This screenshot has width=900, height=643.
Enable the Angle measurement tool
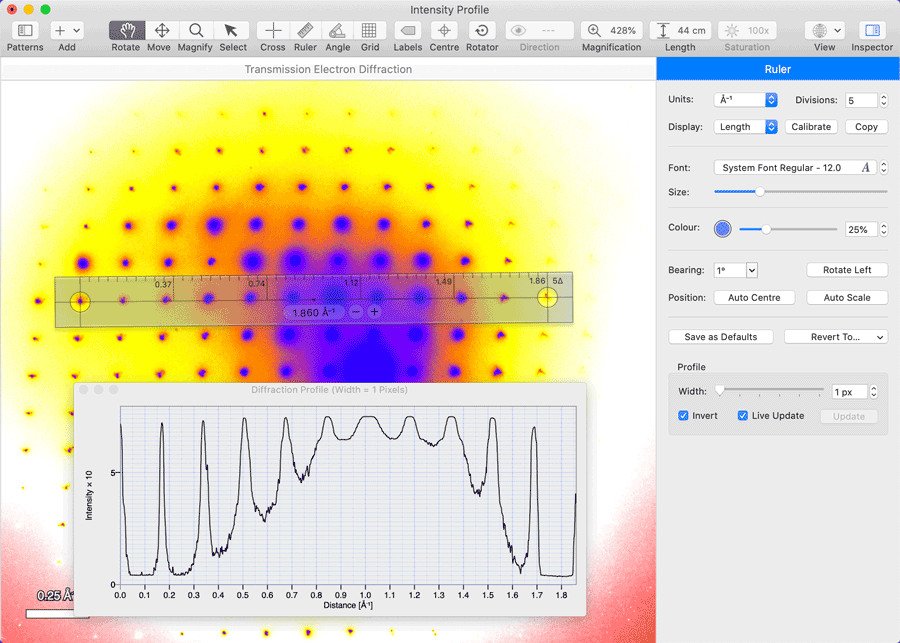(x=338, y=31)
